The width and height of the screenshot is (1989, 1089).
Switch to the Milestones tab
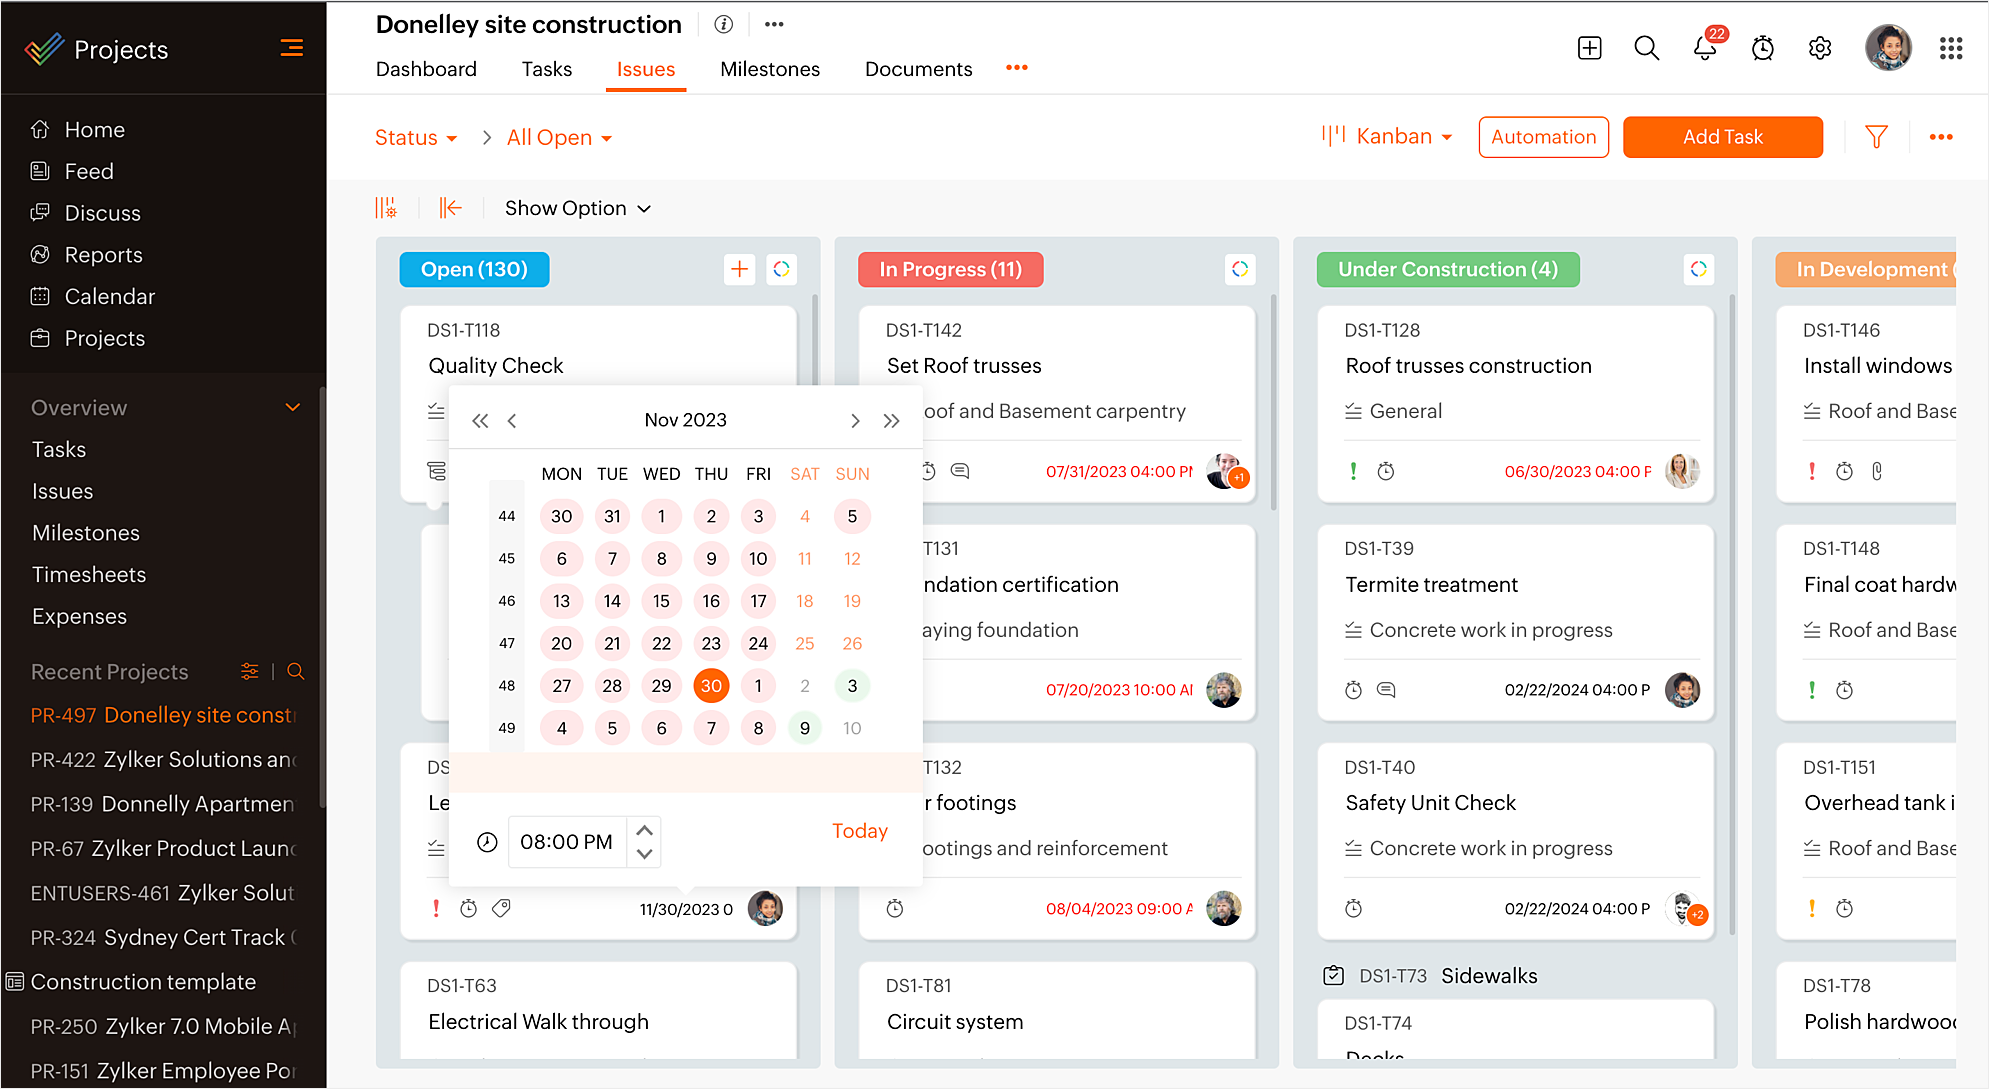click(x=769, y=69)
